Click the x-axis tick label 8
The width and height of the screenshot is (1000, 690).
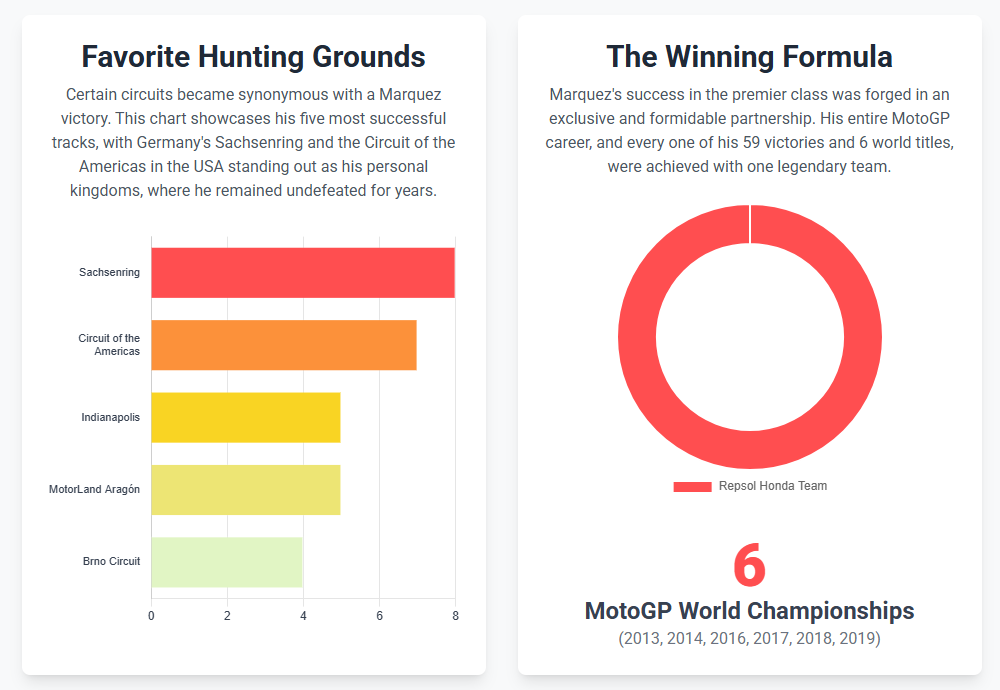pyautogui.click(x=455, y=616)
